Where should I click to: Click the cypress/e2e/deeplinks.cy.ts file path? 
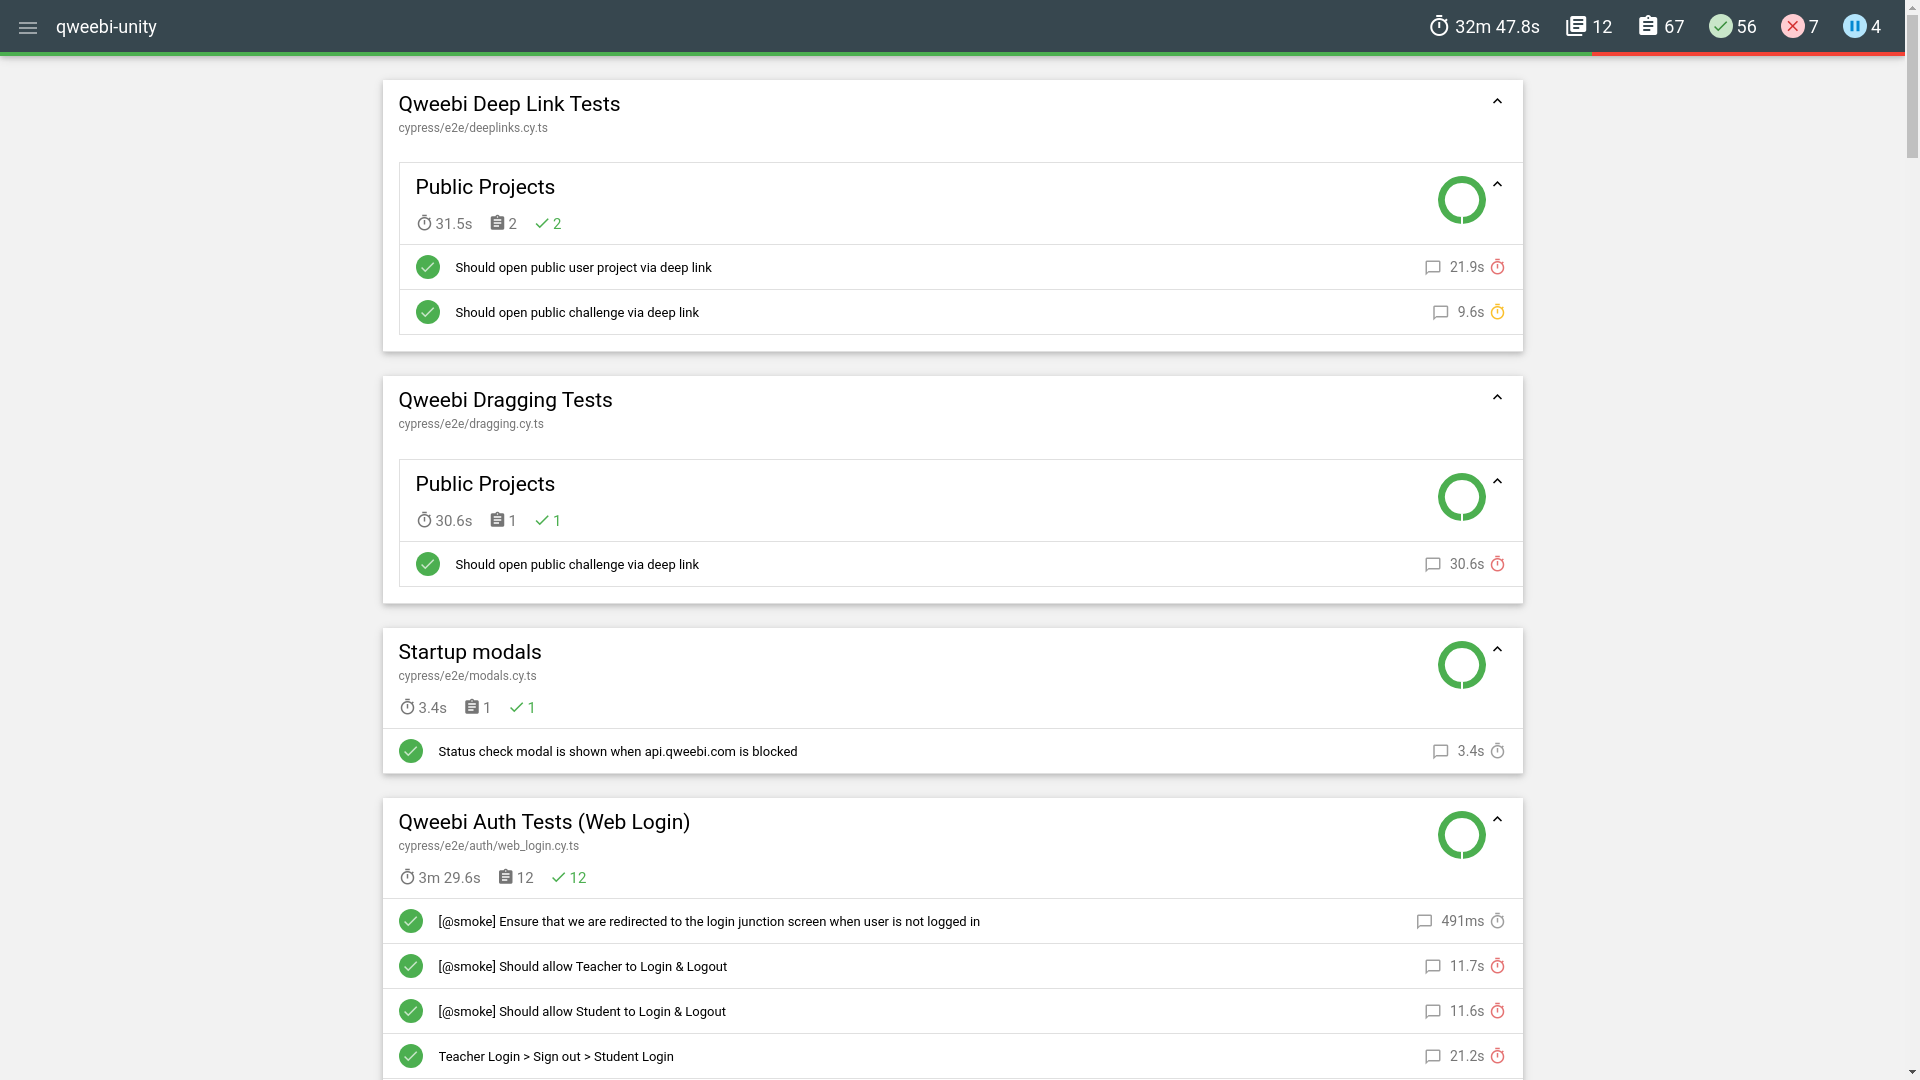tap(473, 128)
